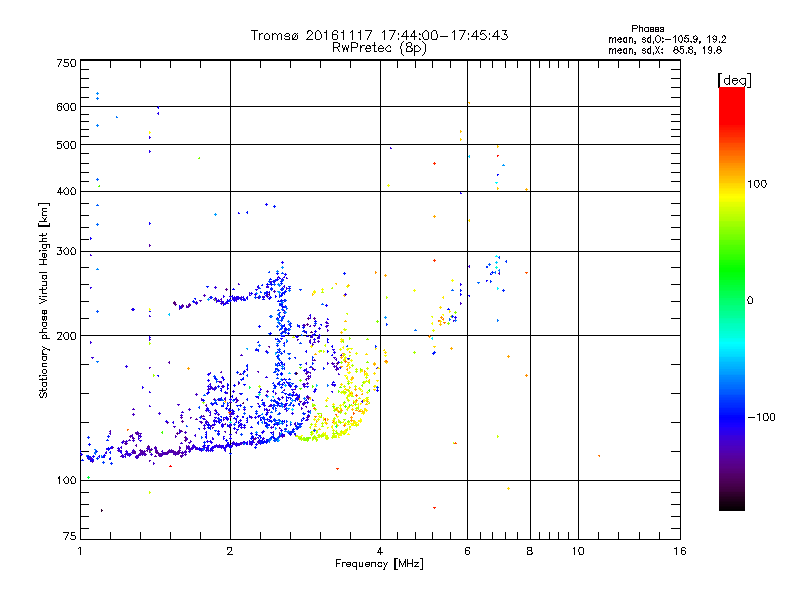Click the y-axis tick label '75'

click(x=70, y=536)
